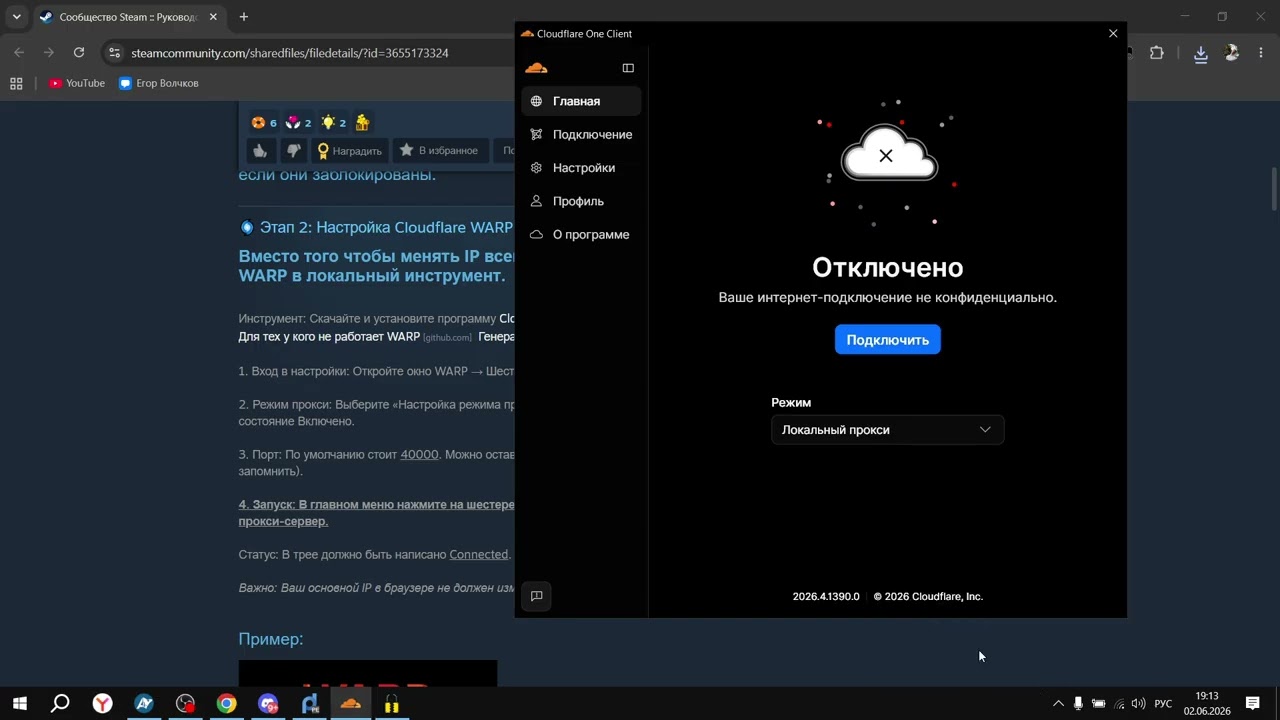Click the Cloudflare orange cloud logo in sidebar
The height and width of the screenshot is (720, 1280).
point(536,68)
